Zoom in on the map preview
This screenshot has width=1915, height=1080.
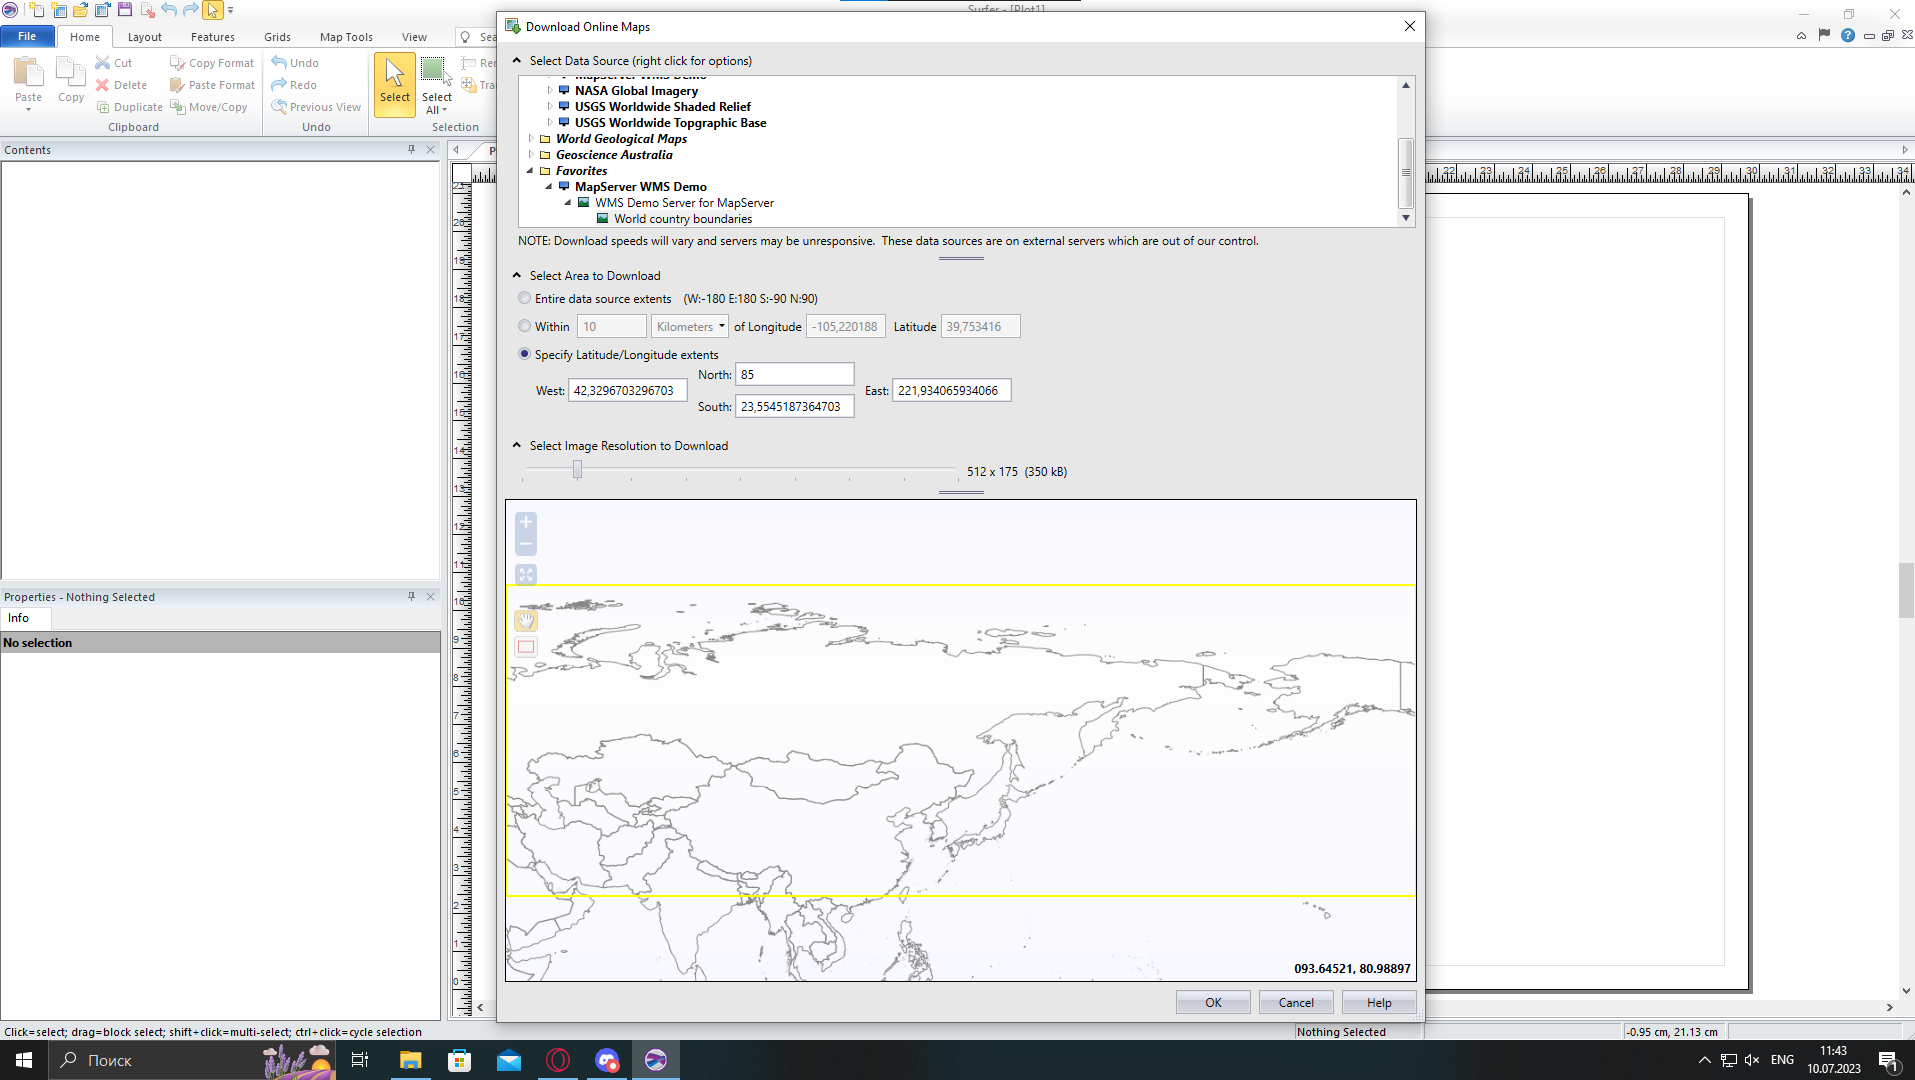point(526,522)
